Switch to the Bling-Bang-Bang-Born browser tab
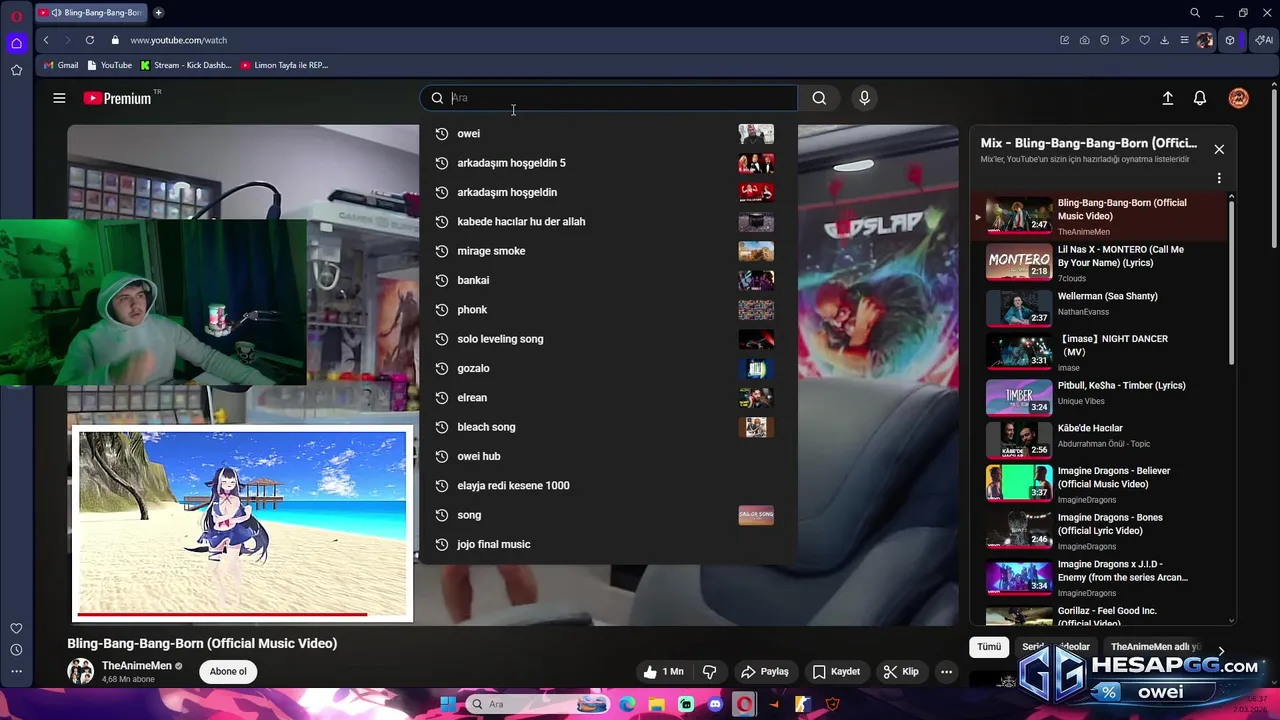This screenshot has width=1280, height=720. 90,13
